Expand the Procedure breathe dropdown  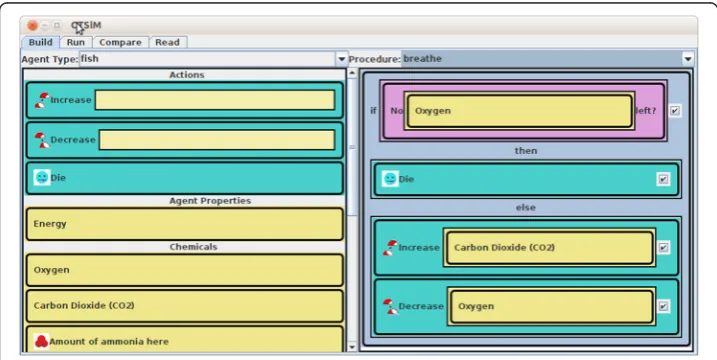tap(688, 59)
